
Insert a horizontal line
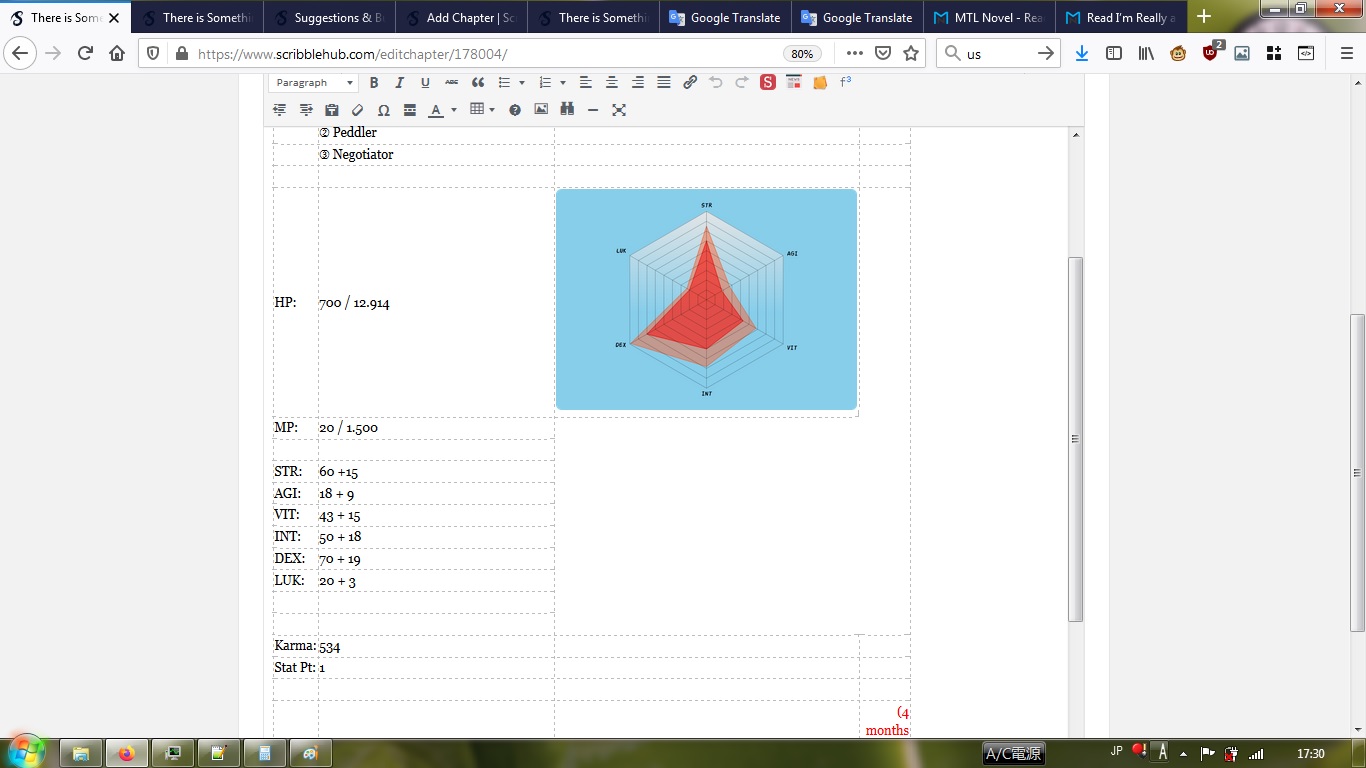[x=593, y=110]
